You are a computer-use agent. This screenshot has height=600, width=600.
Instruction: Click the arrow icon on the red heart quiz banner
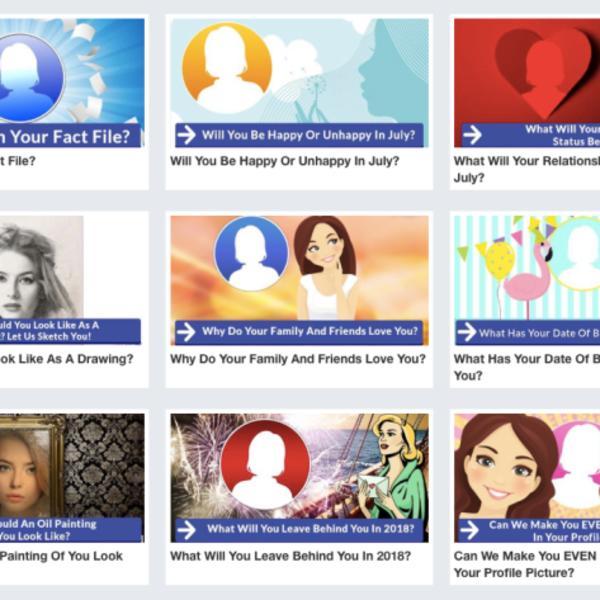click(x=471, y=135)
